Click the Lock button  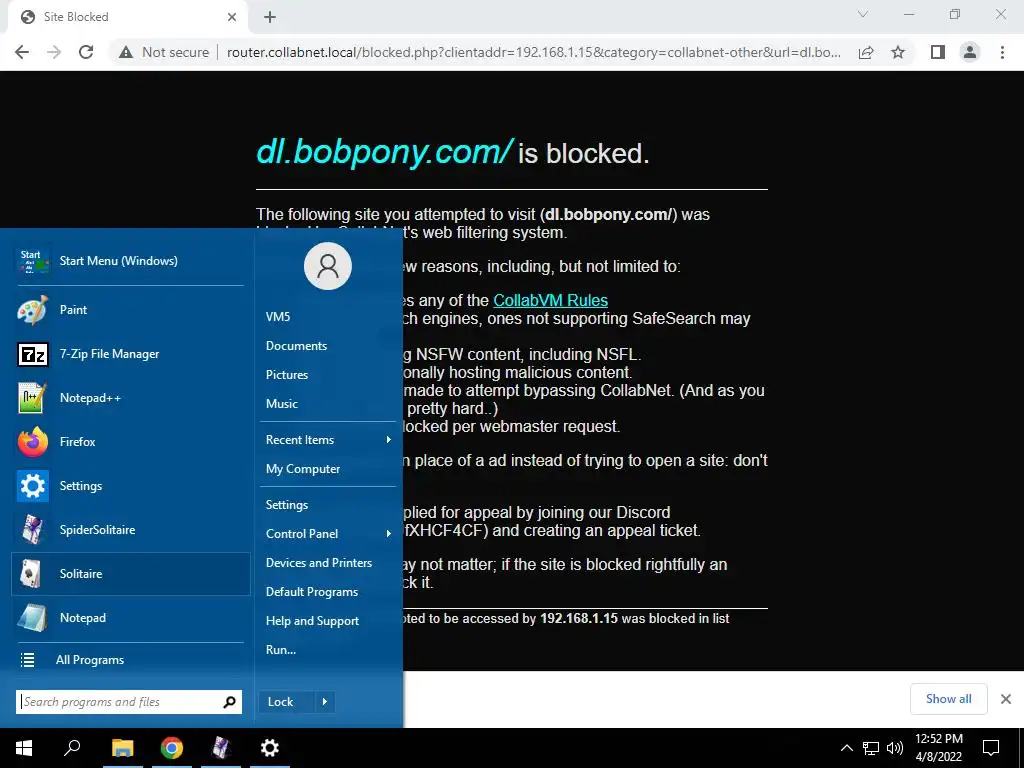point(286,702)
